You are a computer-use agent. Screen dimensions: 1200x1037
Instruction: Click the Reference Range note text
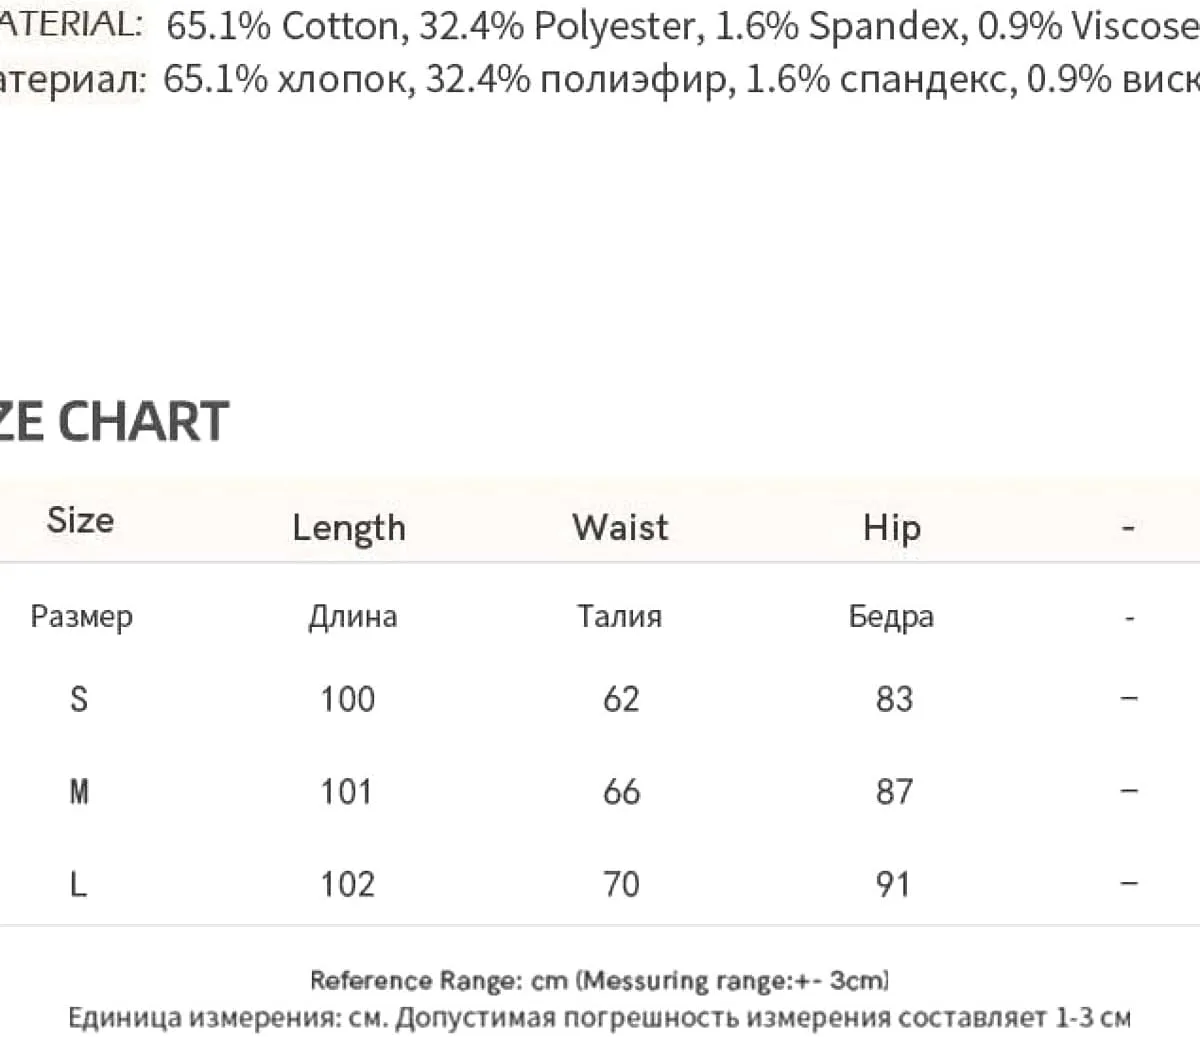pos(599,980)
